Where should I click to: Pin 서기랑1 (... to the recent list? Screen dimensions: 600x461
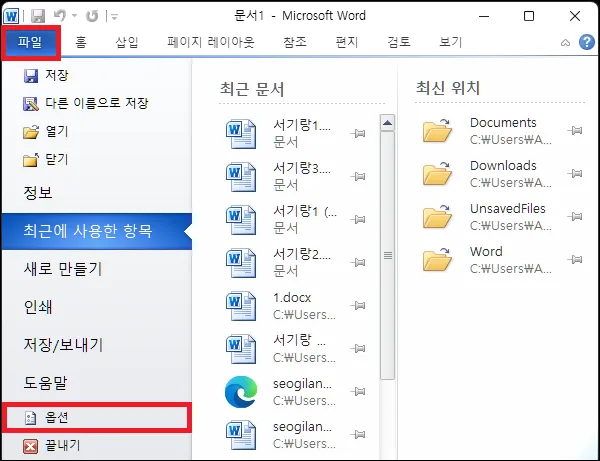pos(358,219)
